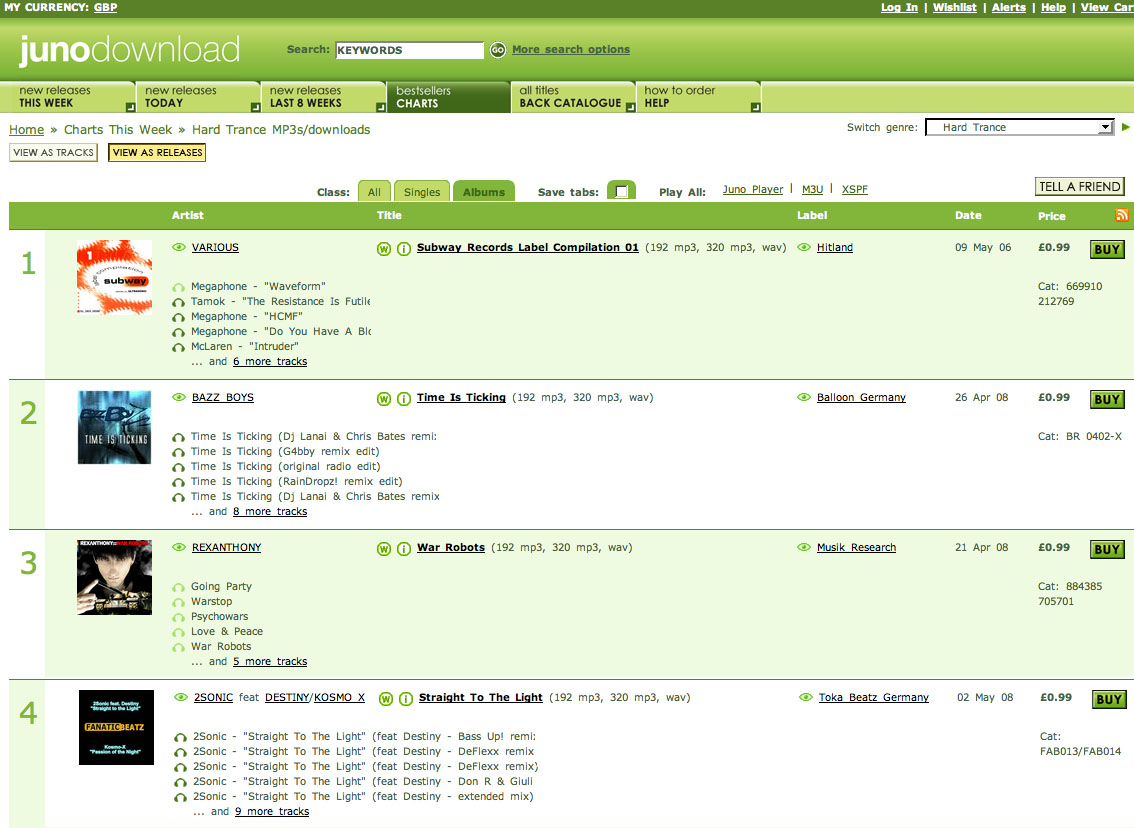Click WAV icon beside Straight To The Light
The image size is (1134, 828).
386,699
